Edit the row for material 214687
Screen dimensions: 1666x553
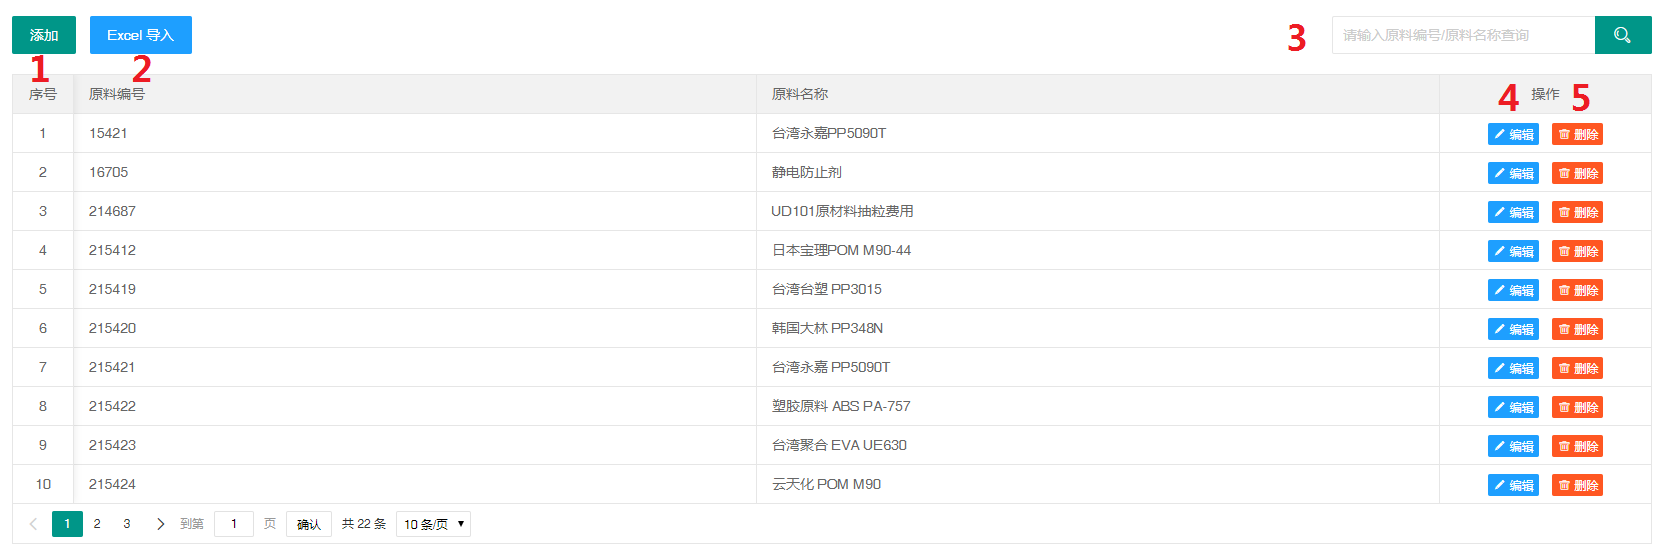click(1513, 212)
